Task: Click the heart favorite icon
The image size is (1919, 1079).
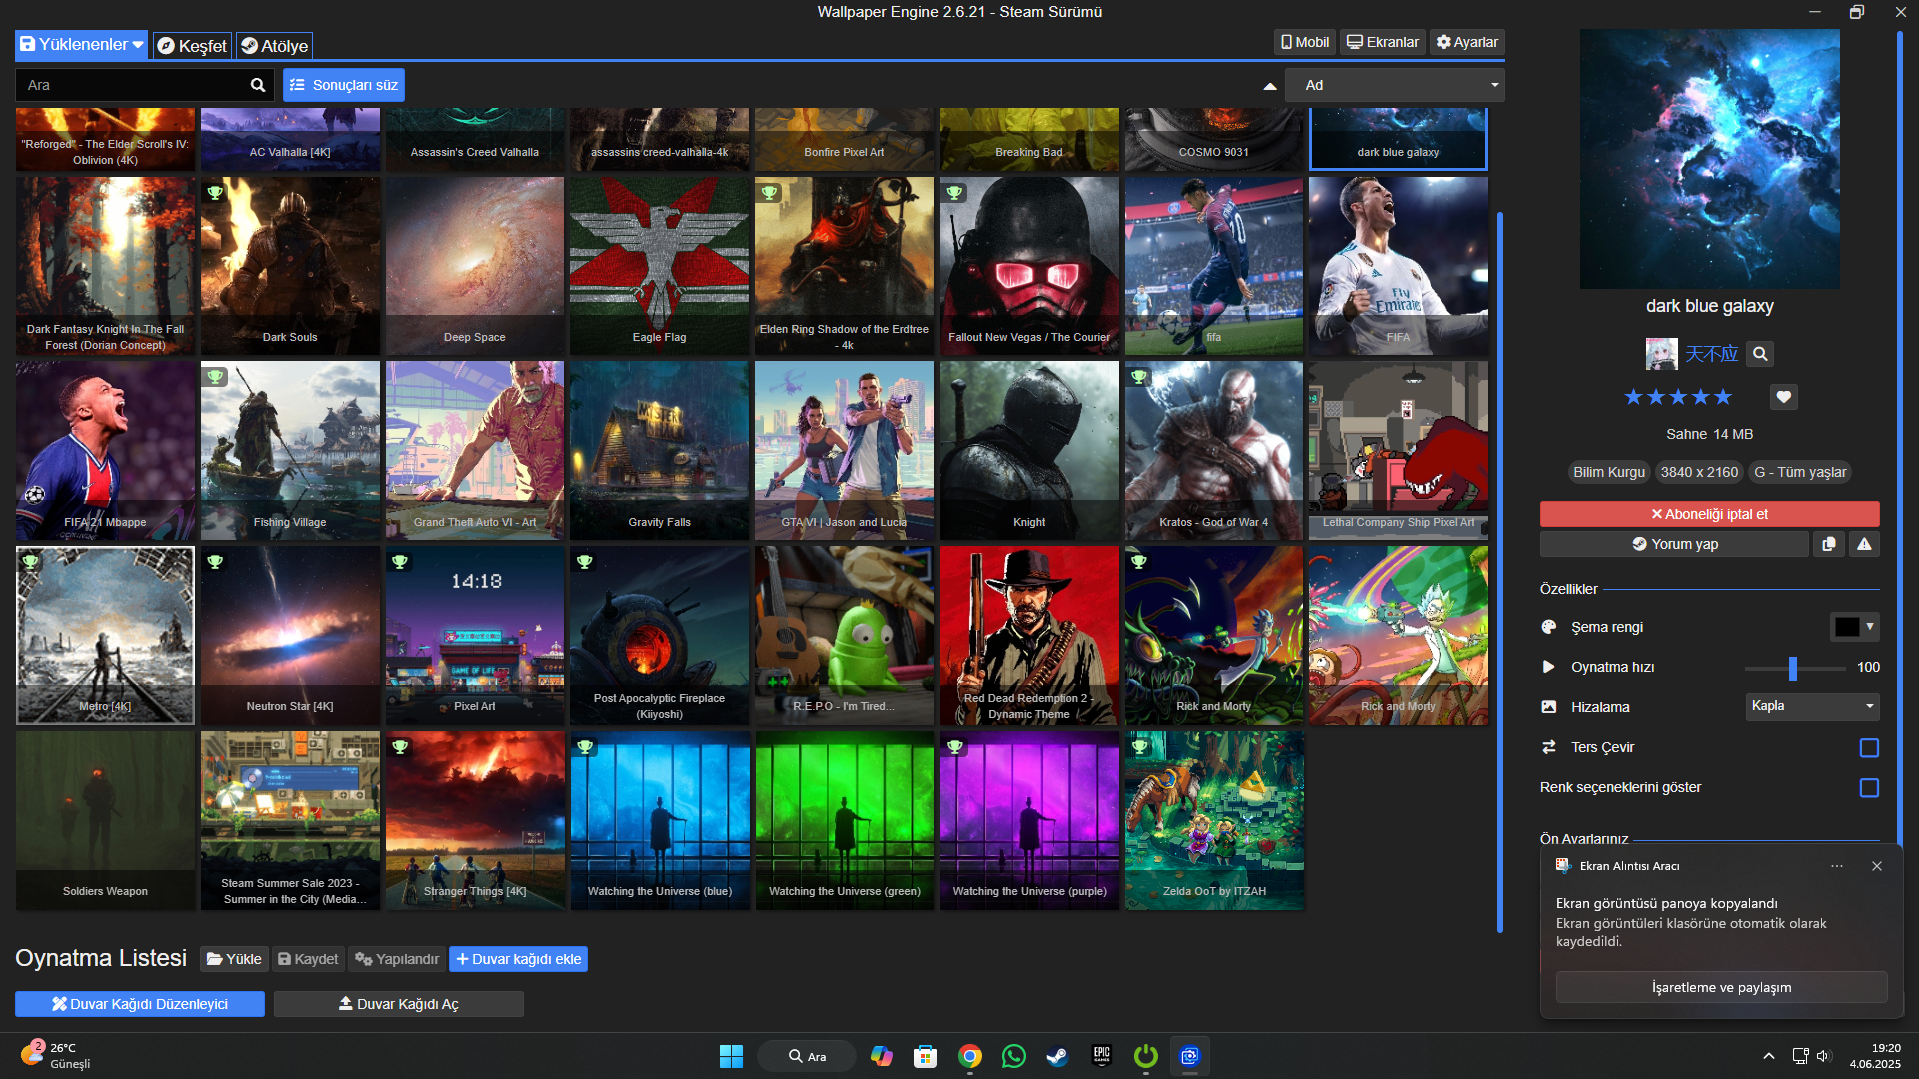Action: click(1783, 397)
